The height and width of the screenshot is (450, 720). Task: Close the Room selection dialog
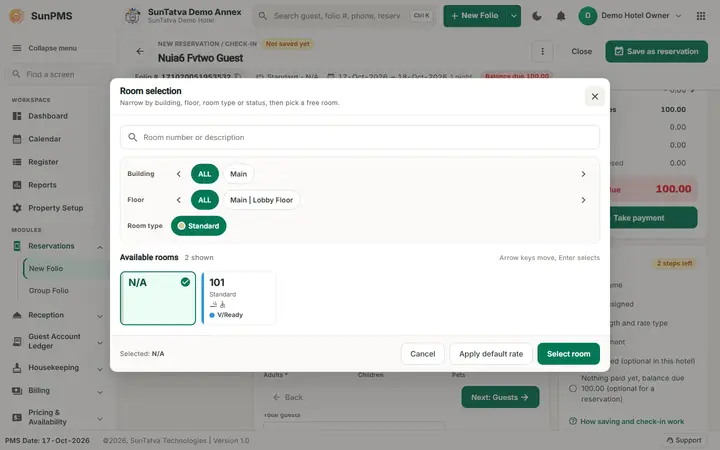tap(595, 96)
